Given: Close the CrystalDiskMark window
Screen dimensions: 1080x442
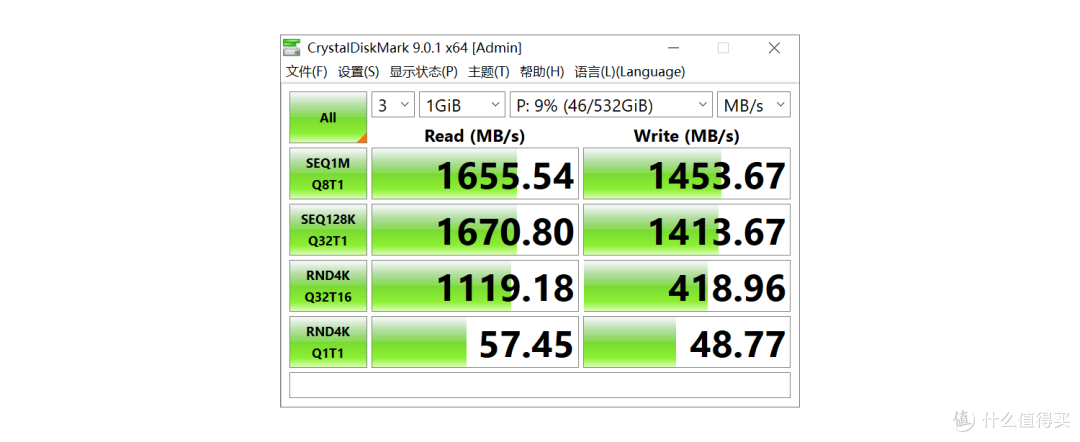Looking at the screenshot, I should point(774,48).
